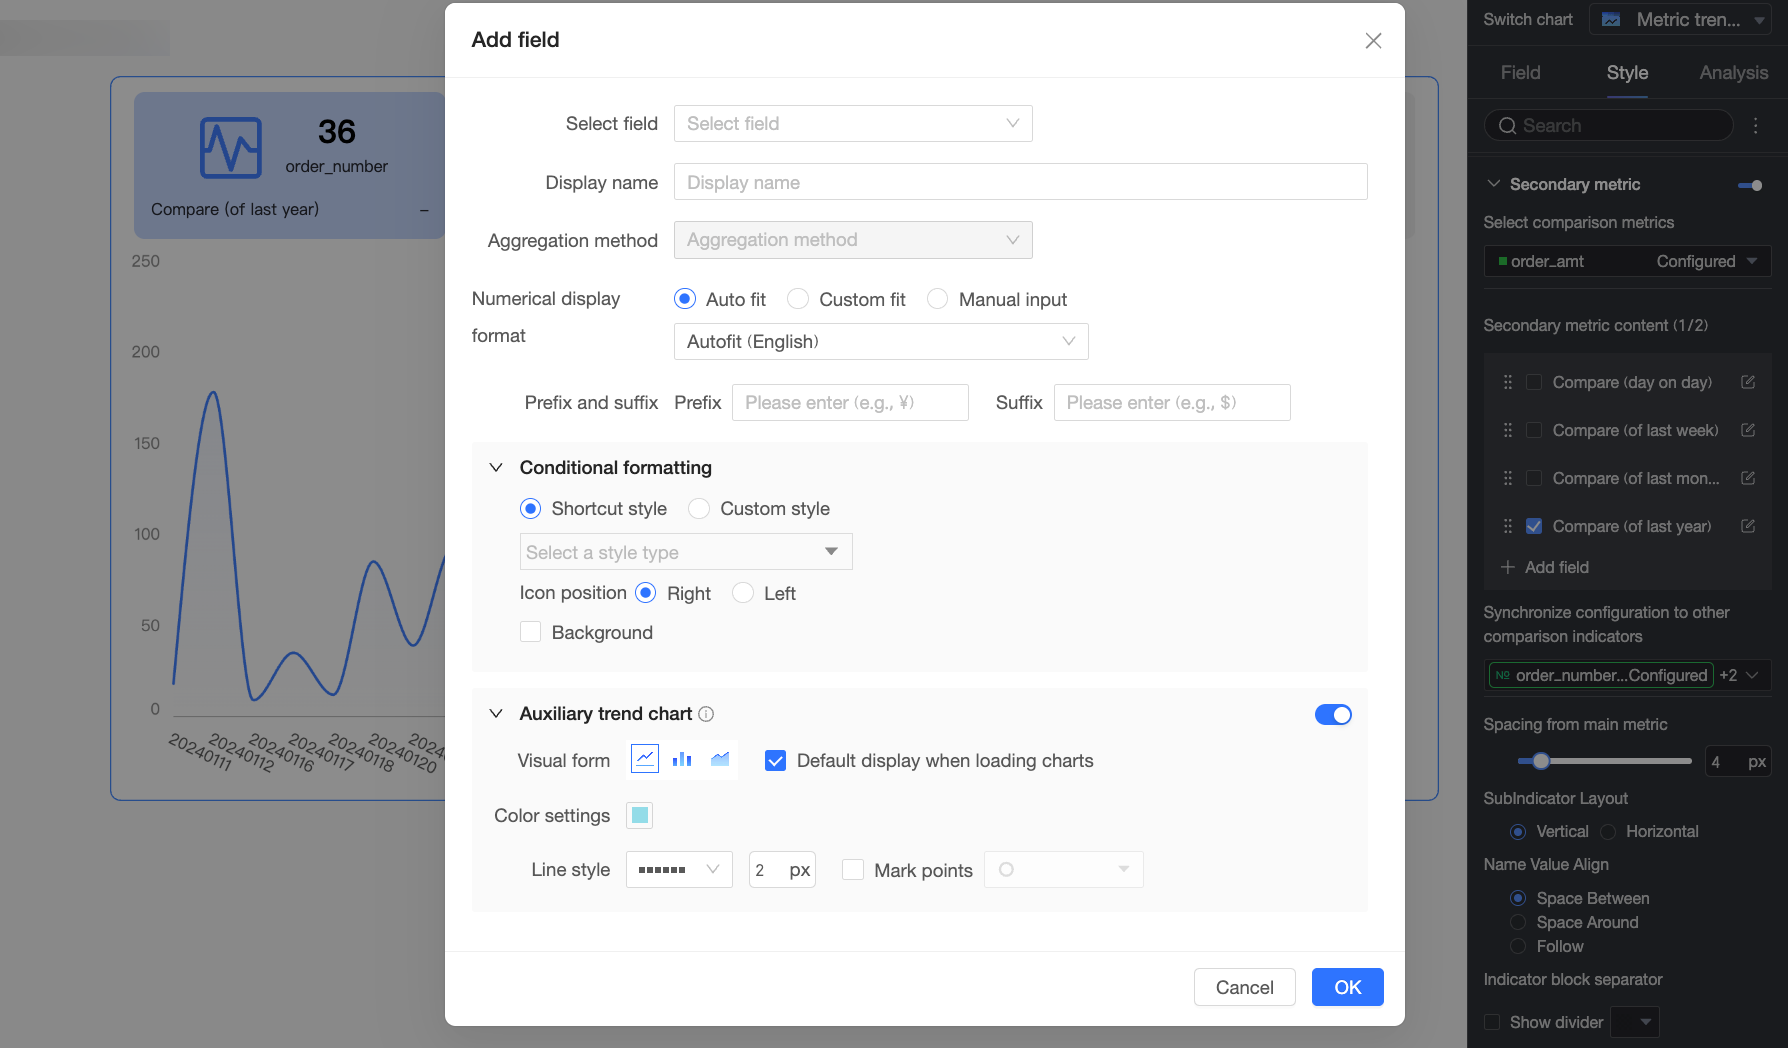This screenshot has height=1048, width=1788.
Task: Turn off the Auxiliary trend chart switch
Action: click(x=1333, y=714)
